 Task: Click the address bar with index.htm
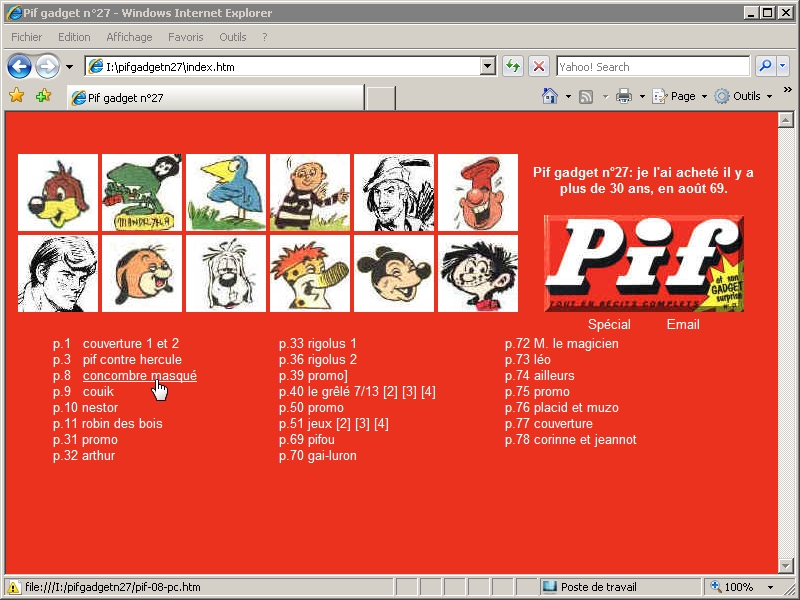tap(283, 66)
